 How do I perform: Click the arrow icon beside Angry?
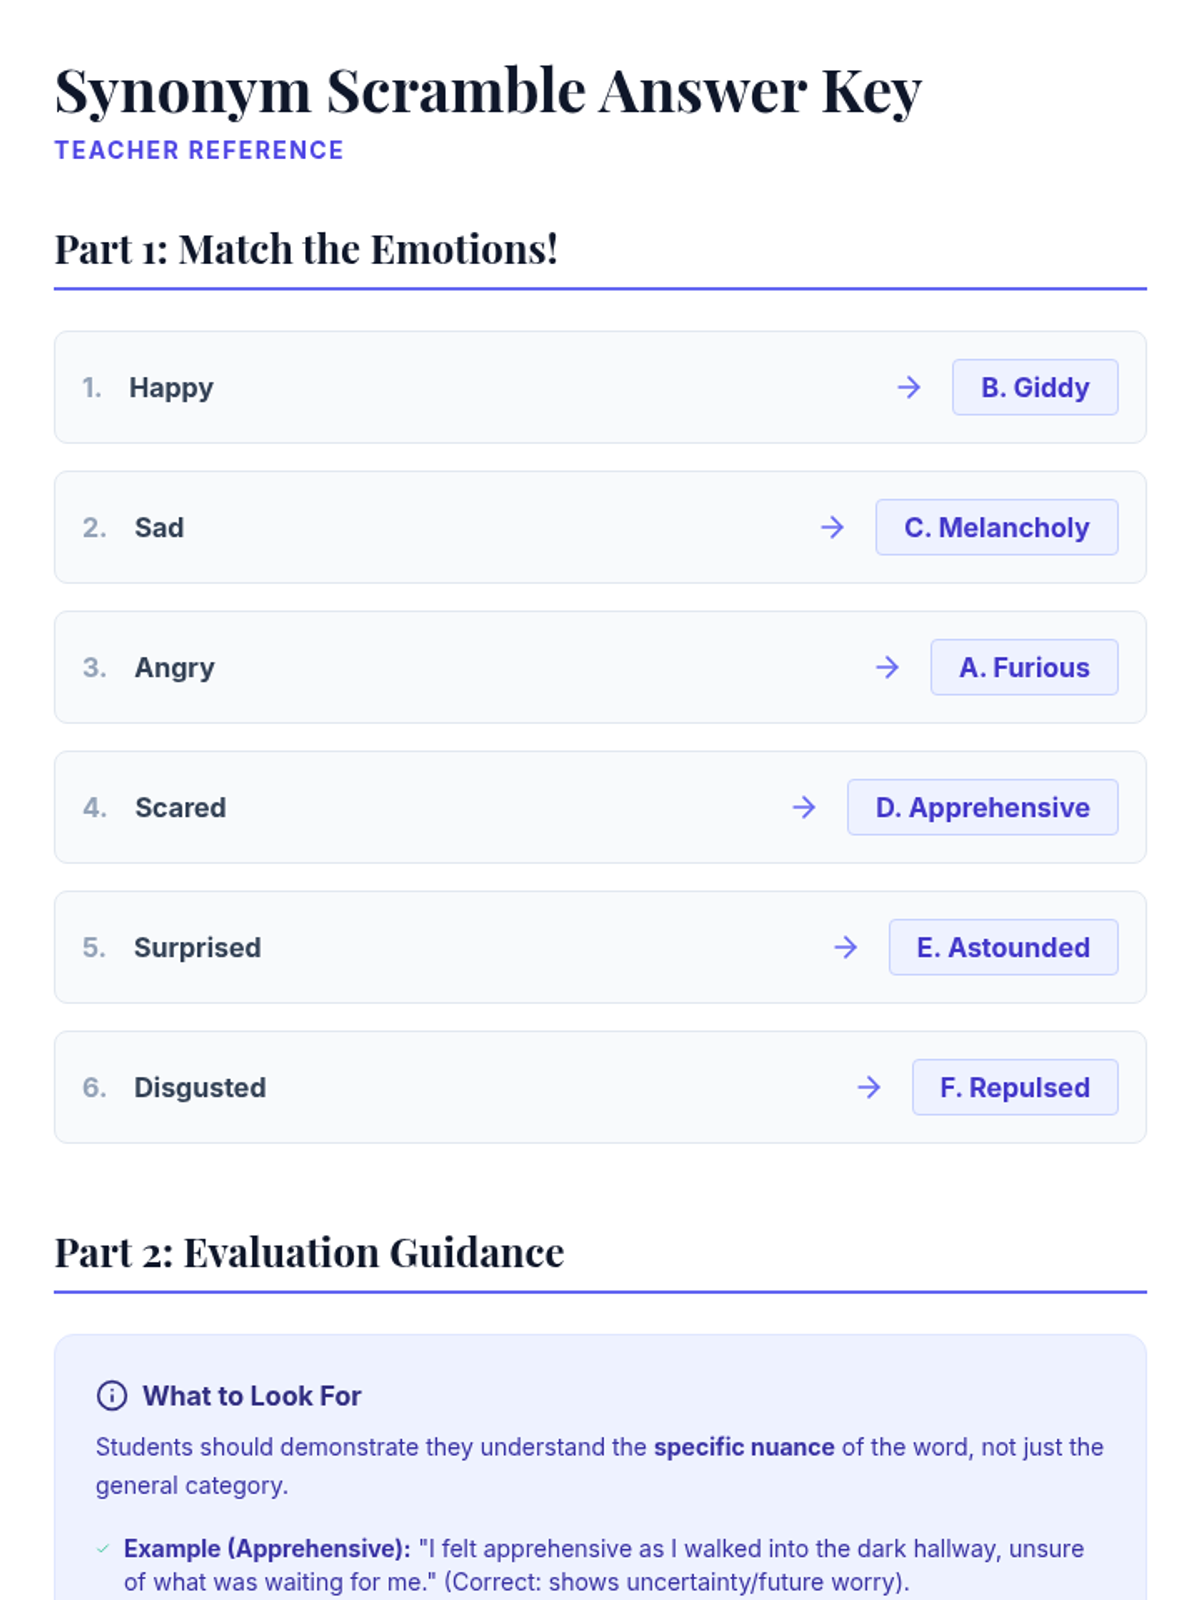tap(887, 667)
